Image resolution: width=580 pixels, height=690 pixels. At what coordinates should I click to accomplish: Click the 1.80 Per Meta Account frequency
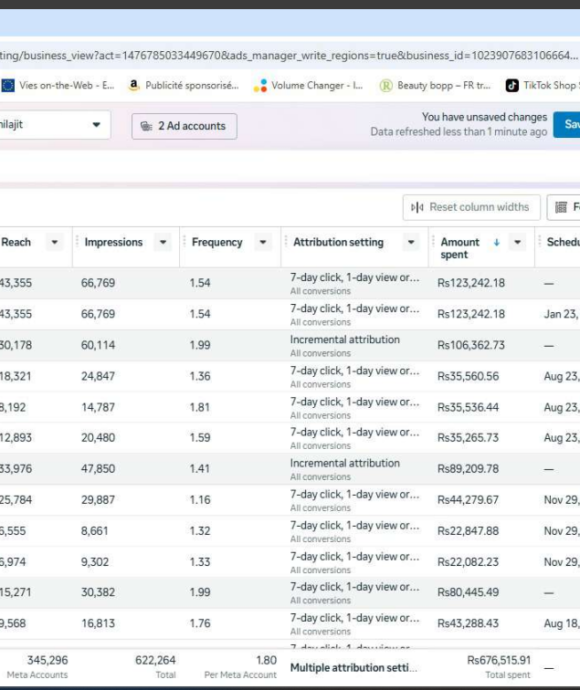click(x=267, y=660)
